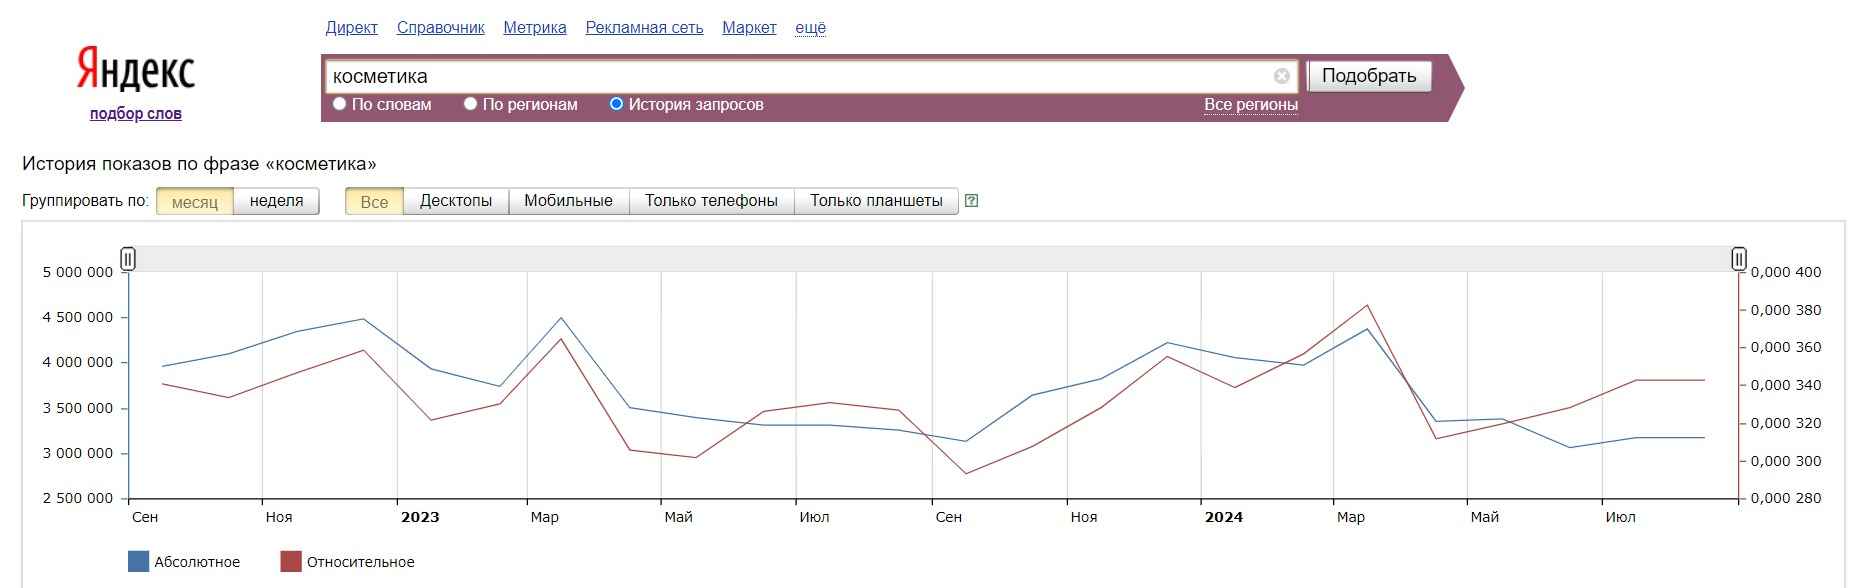Filter by Только телефоны
Screen dimensions: 1867x588
pyautogui.click(x=711, y=201)
